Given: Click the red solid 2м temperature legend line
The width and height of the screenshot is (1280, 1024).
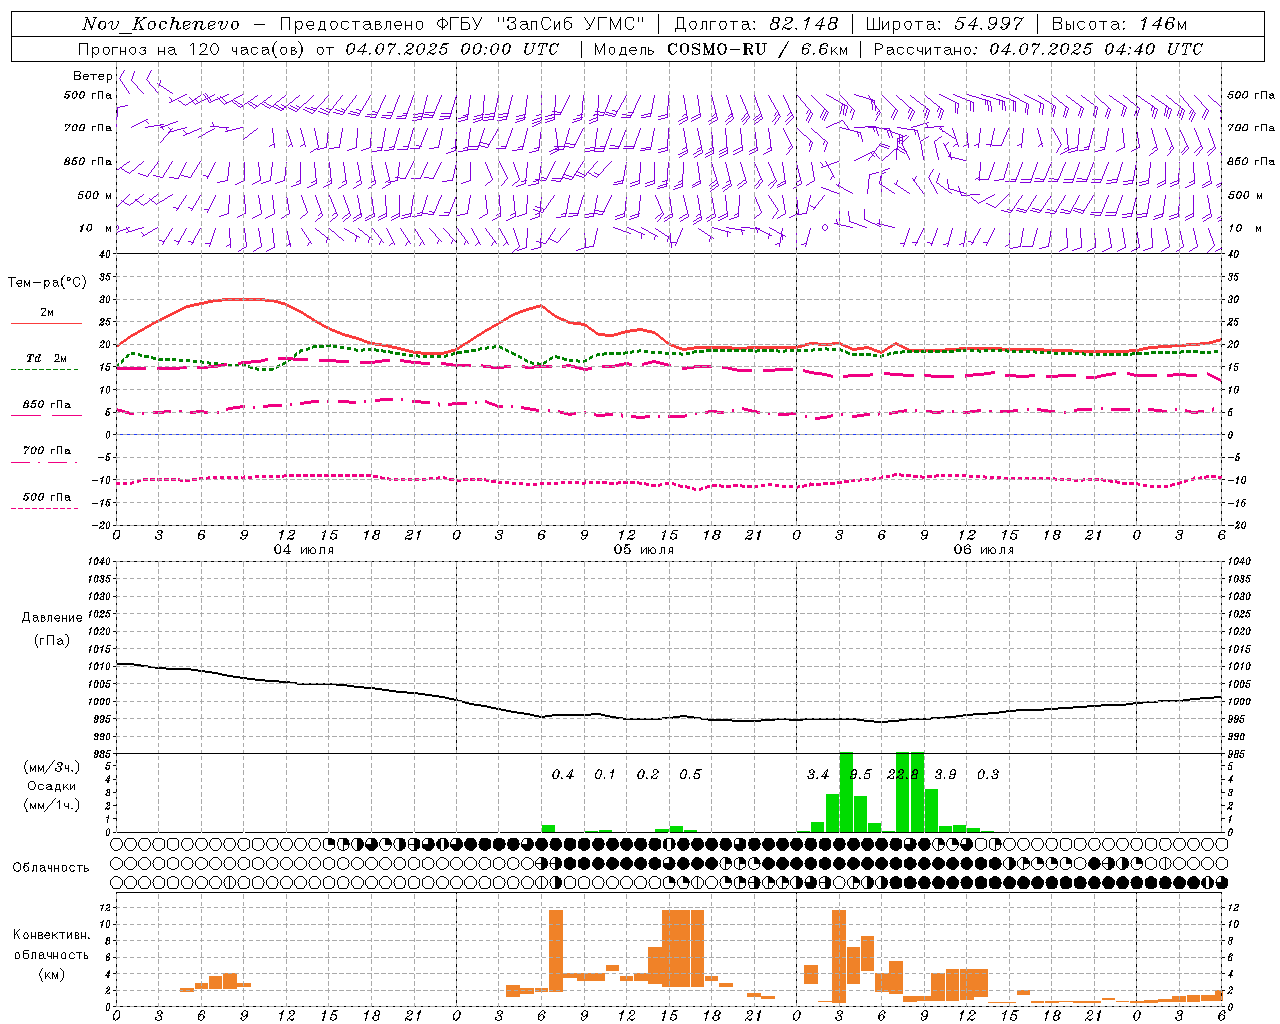Looking at the screenshot, I should 47,323.
